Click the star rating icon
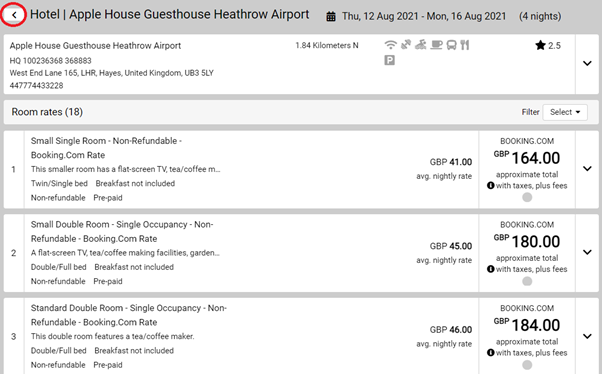This screenshot has height=374, width=602. click(540, 45)
